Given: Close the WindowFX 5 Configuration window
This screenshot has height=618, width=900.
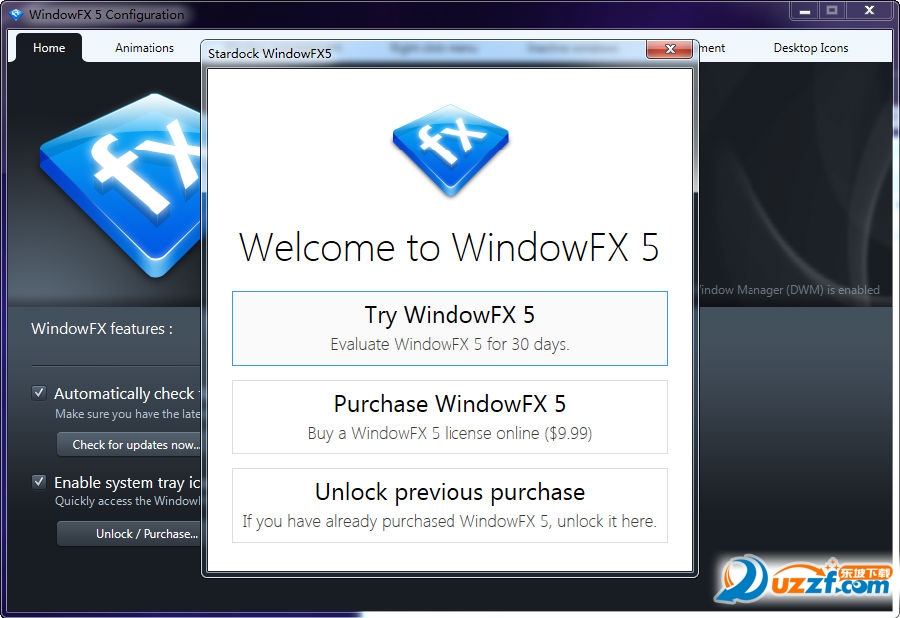Looking at the screenshot, I should pyautogui.click(x=870, y=11).
